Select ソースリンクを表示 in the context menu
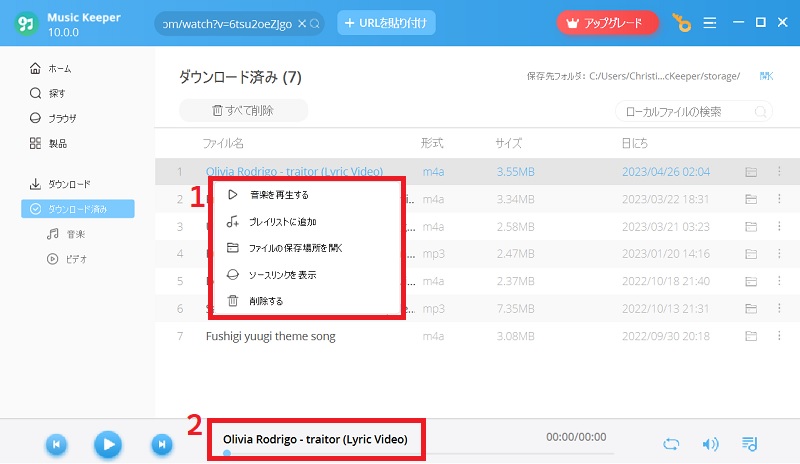The image size is (800, 464). [306, 275]
